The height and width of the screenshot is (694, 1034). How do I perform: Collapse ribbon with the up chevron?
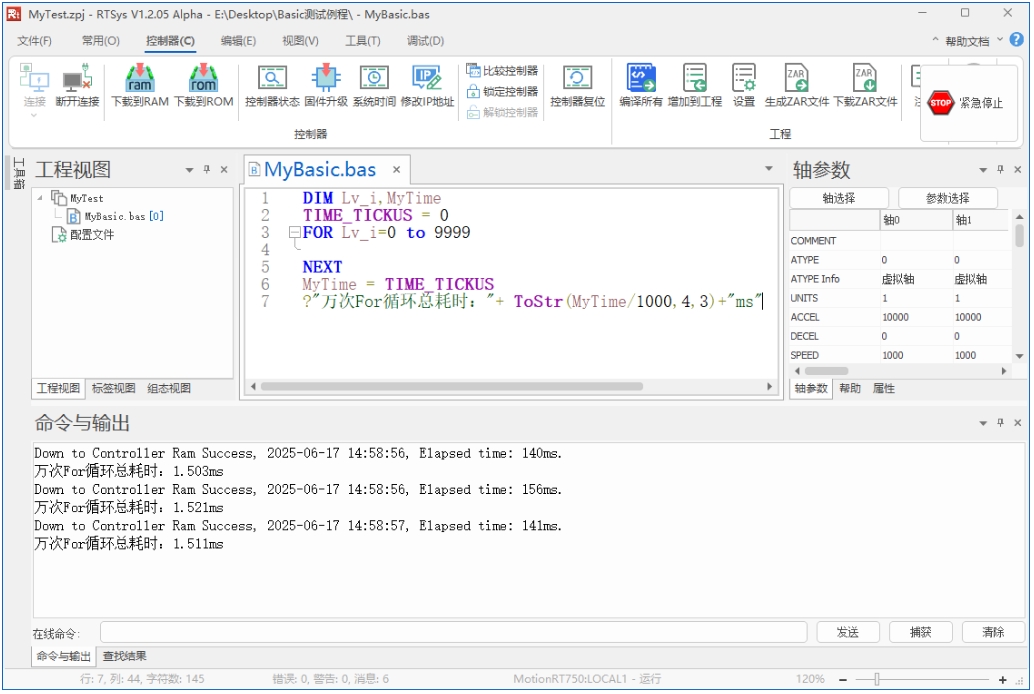coord(935,40)
